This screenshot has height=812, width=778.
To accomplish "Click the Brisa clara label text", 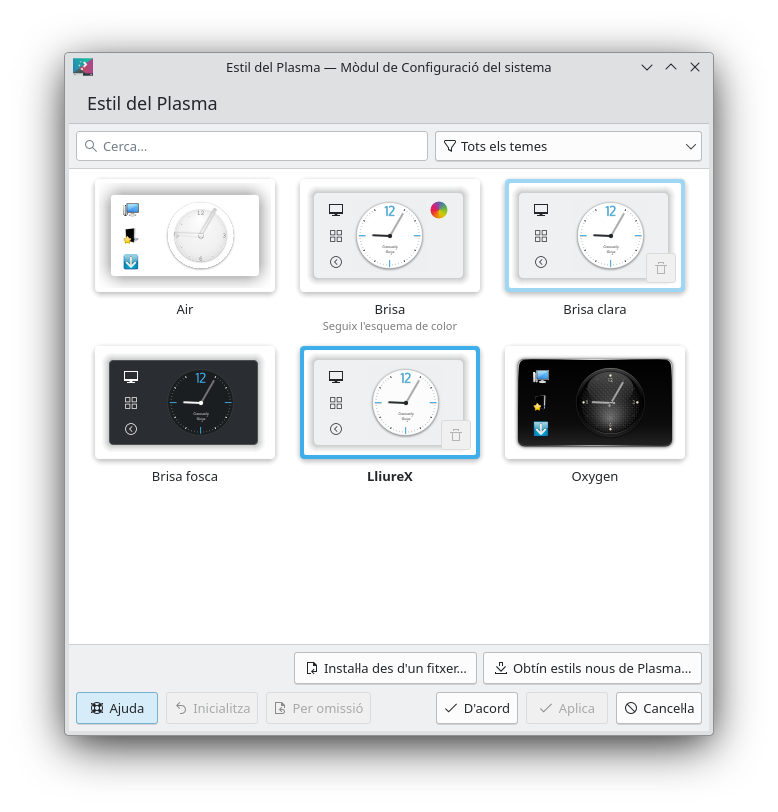I will point(595,309).
